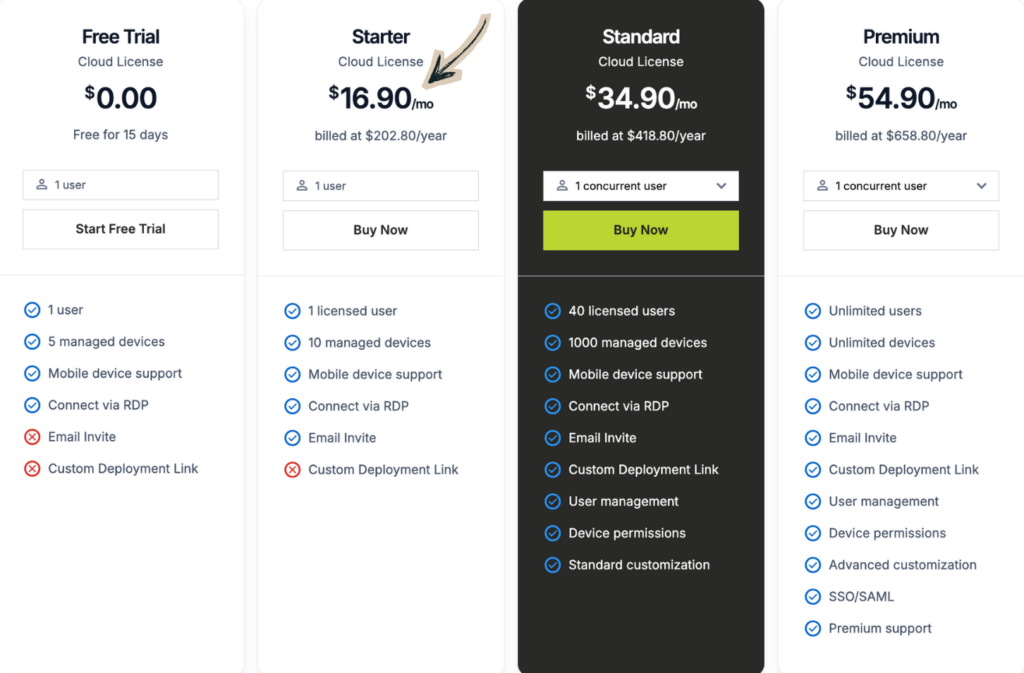Click the checkmark beside Connect via RDP on Free Trial

[x=31, y=405]
